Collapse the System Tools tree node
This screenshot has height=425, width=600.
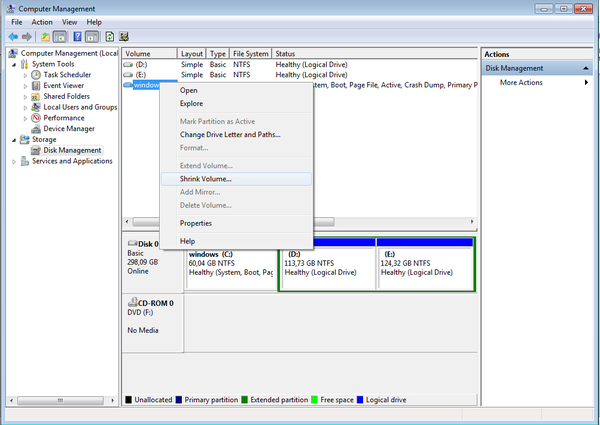click(x=14, y=64)
